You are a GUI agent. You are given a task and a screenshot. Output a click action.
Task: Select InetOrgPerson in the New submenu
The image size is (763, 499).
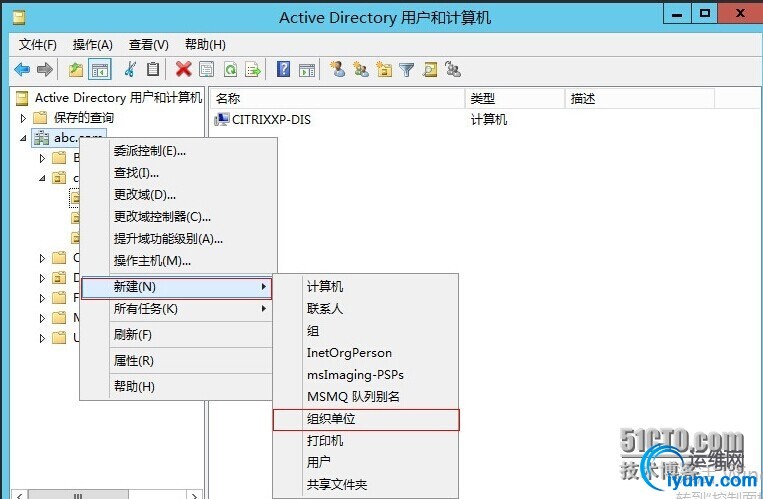[x=365, y=353]
